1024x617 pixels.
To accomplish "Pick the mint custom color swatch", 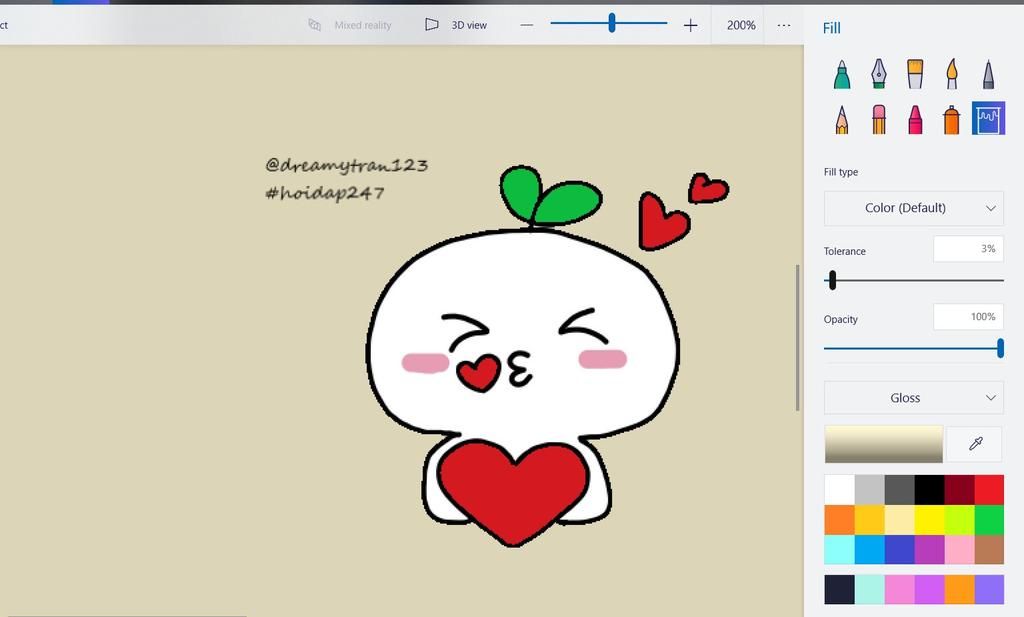I will click(x=869, y=590).
